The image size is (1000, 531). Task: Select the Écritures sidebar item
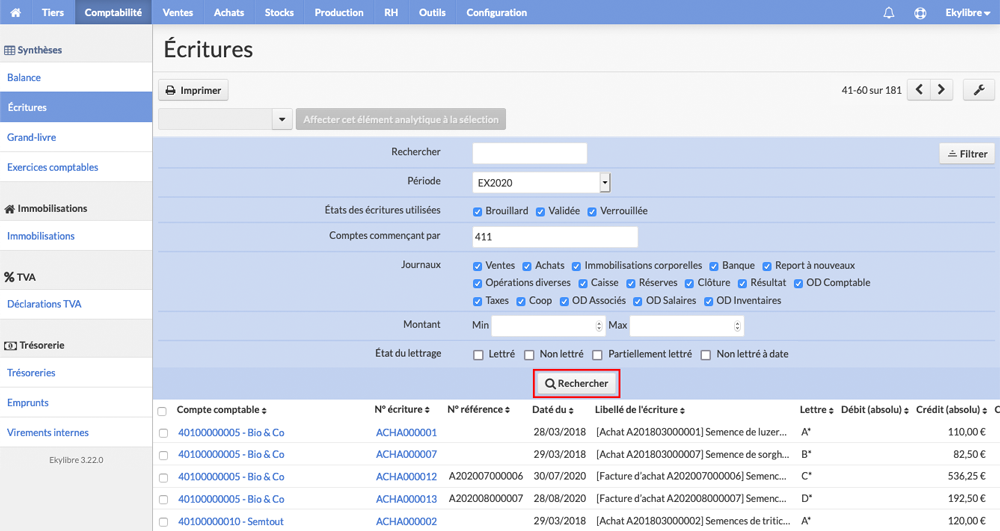(76, 107)
